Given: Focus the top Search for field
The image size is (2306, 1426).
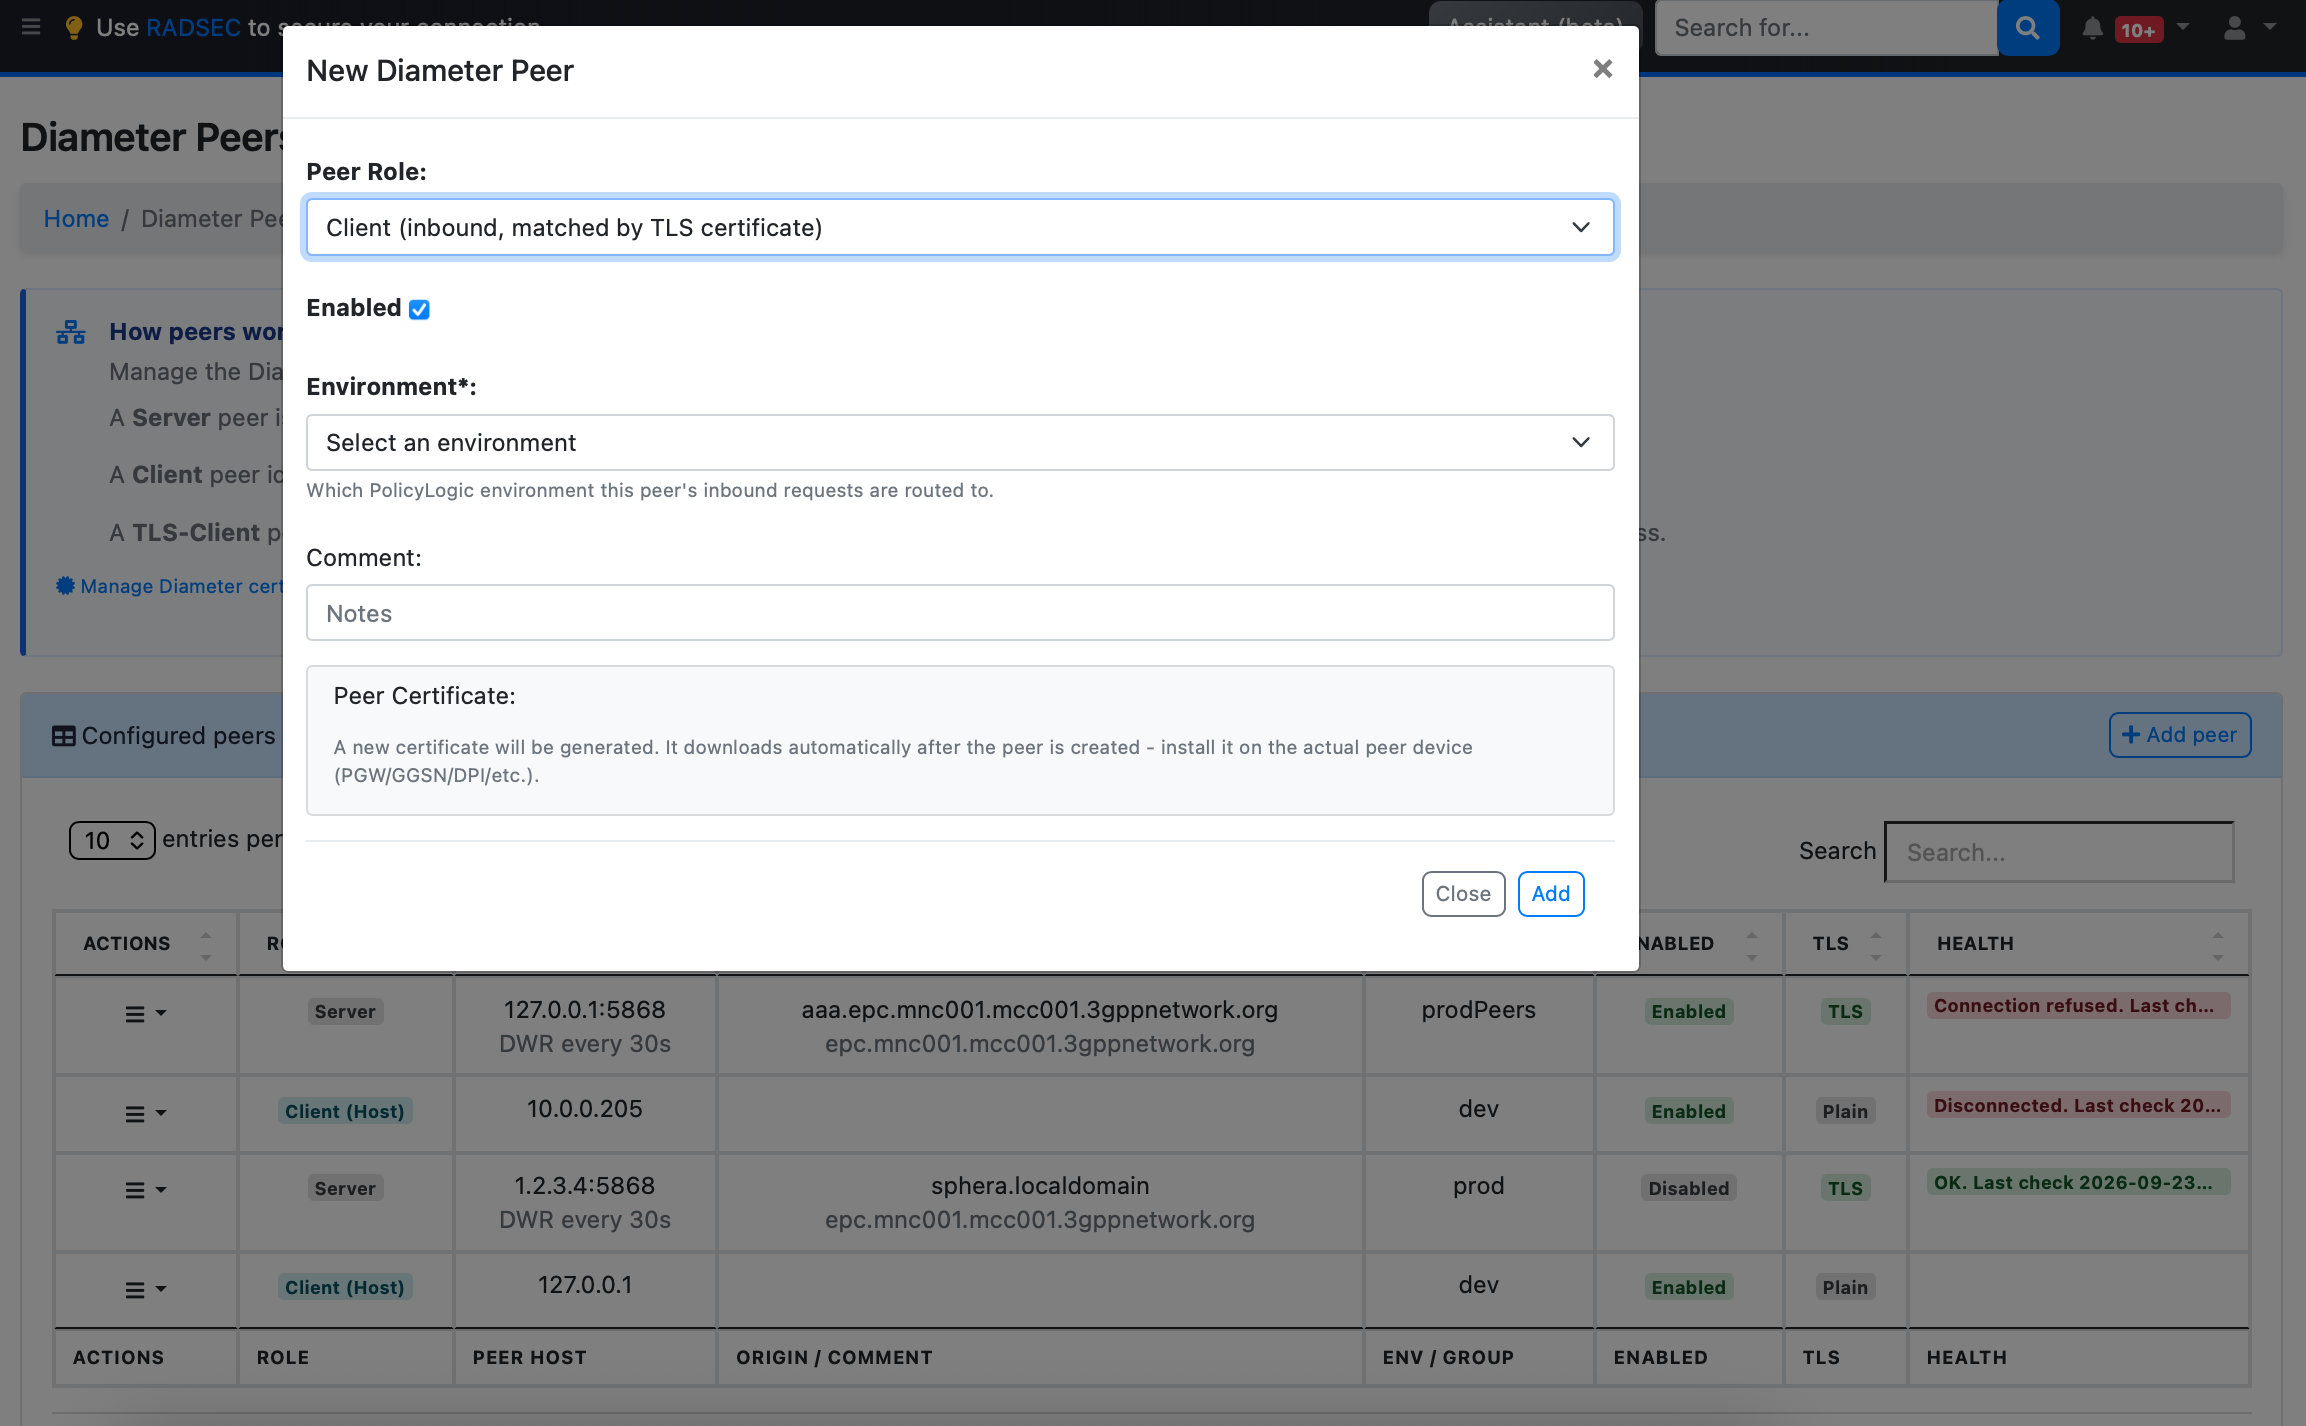Looking at the screenshot, I should tap(1826, 28).
